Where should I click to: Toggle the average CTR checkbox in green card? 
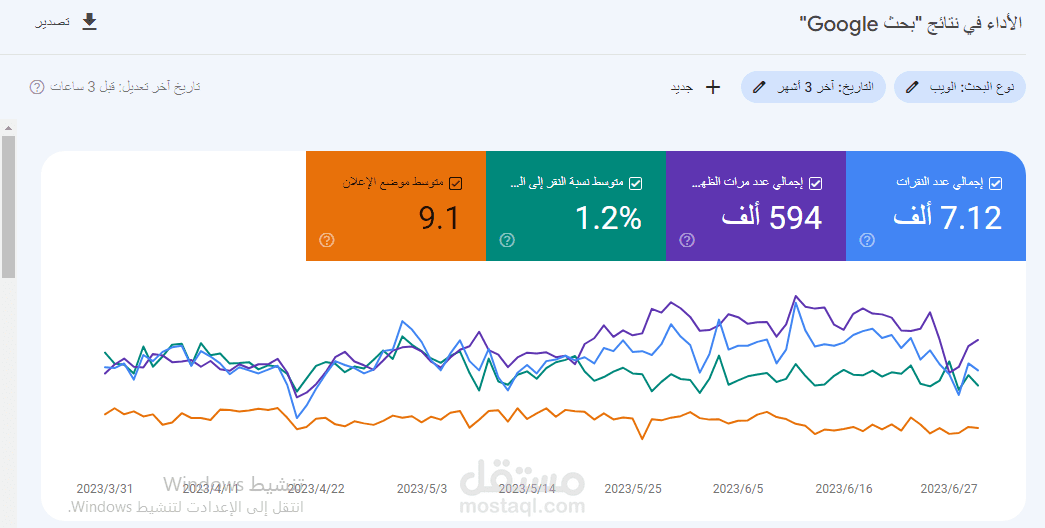coord(635,183)
